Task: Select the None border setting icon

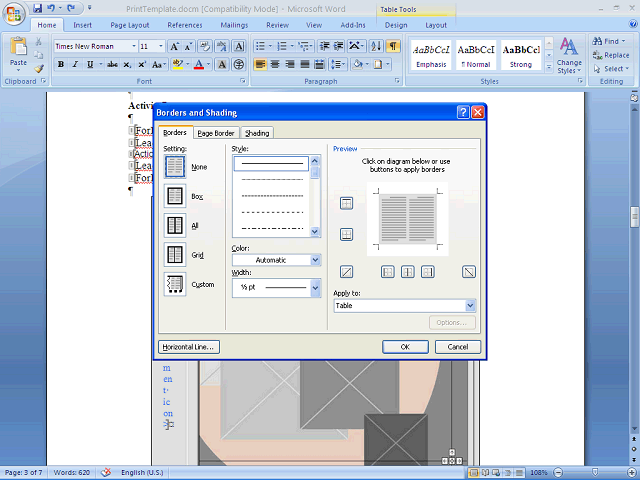Action: (x=175, y=167)
